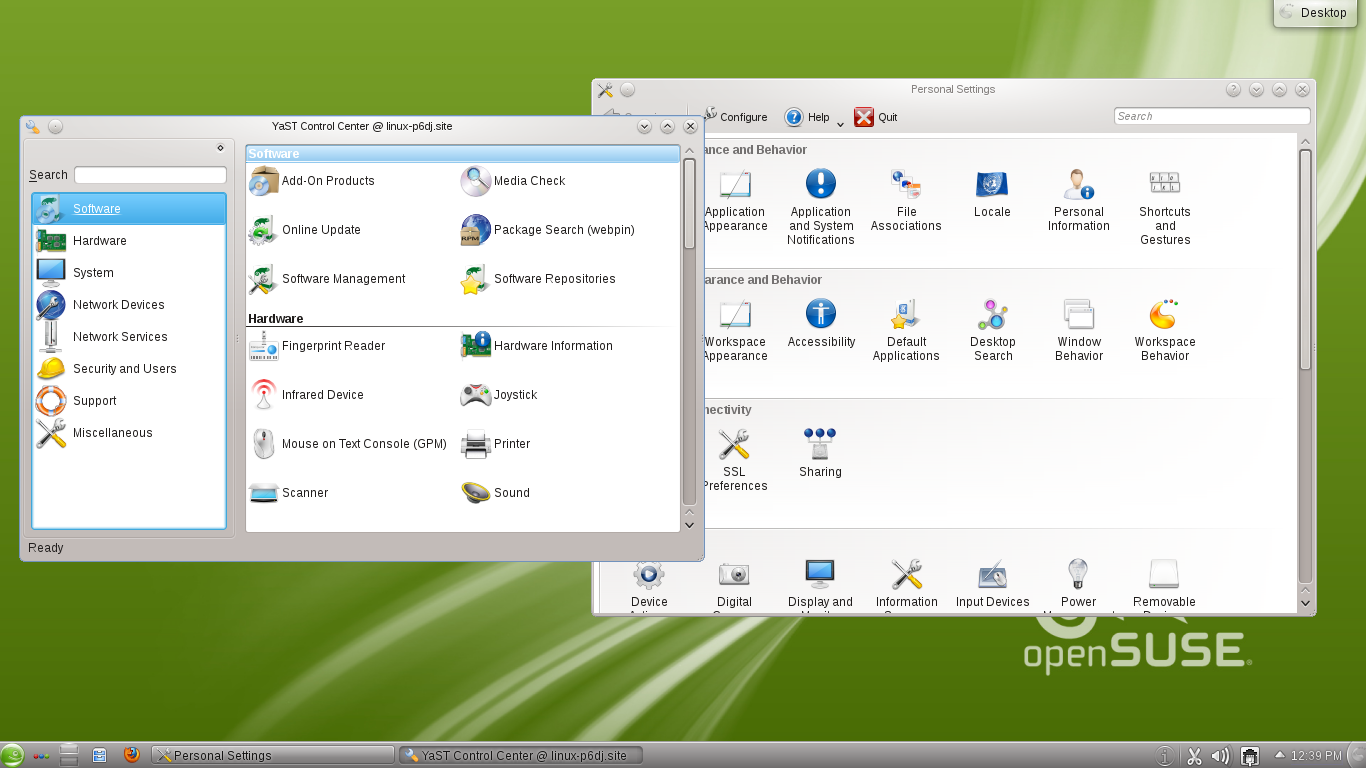This screenshot has height=768, width=1366.
Task: Open Online Update in YaST
Action: coord(305,230)
